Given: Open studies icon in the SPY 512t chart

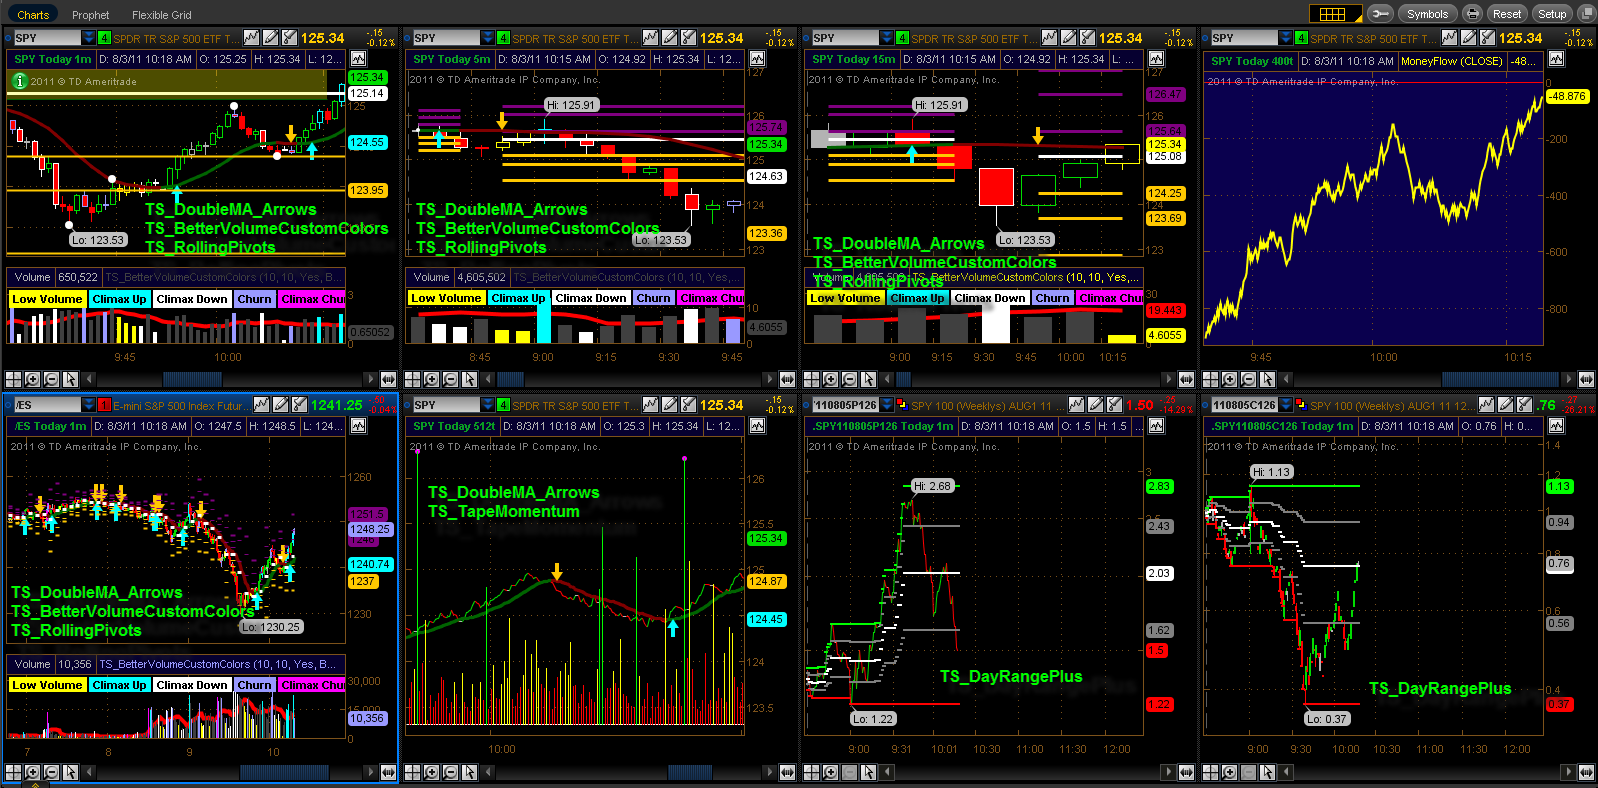Looking at the screenshot, I should [x=688, y=405].
